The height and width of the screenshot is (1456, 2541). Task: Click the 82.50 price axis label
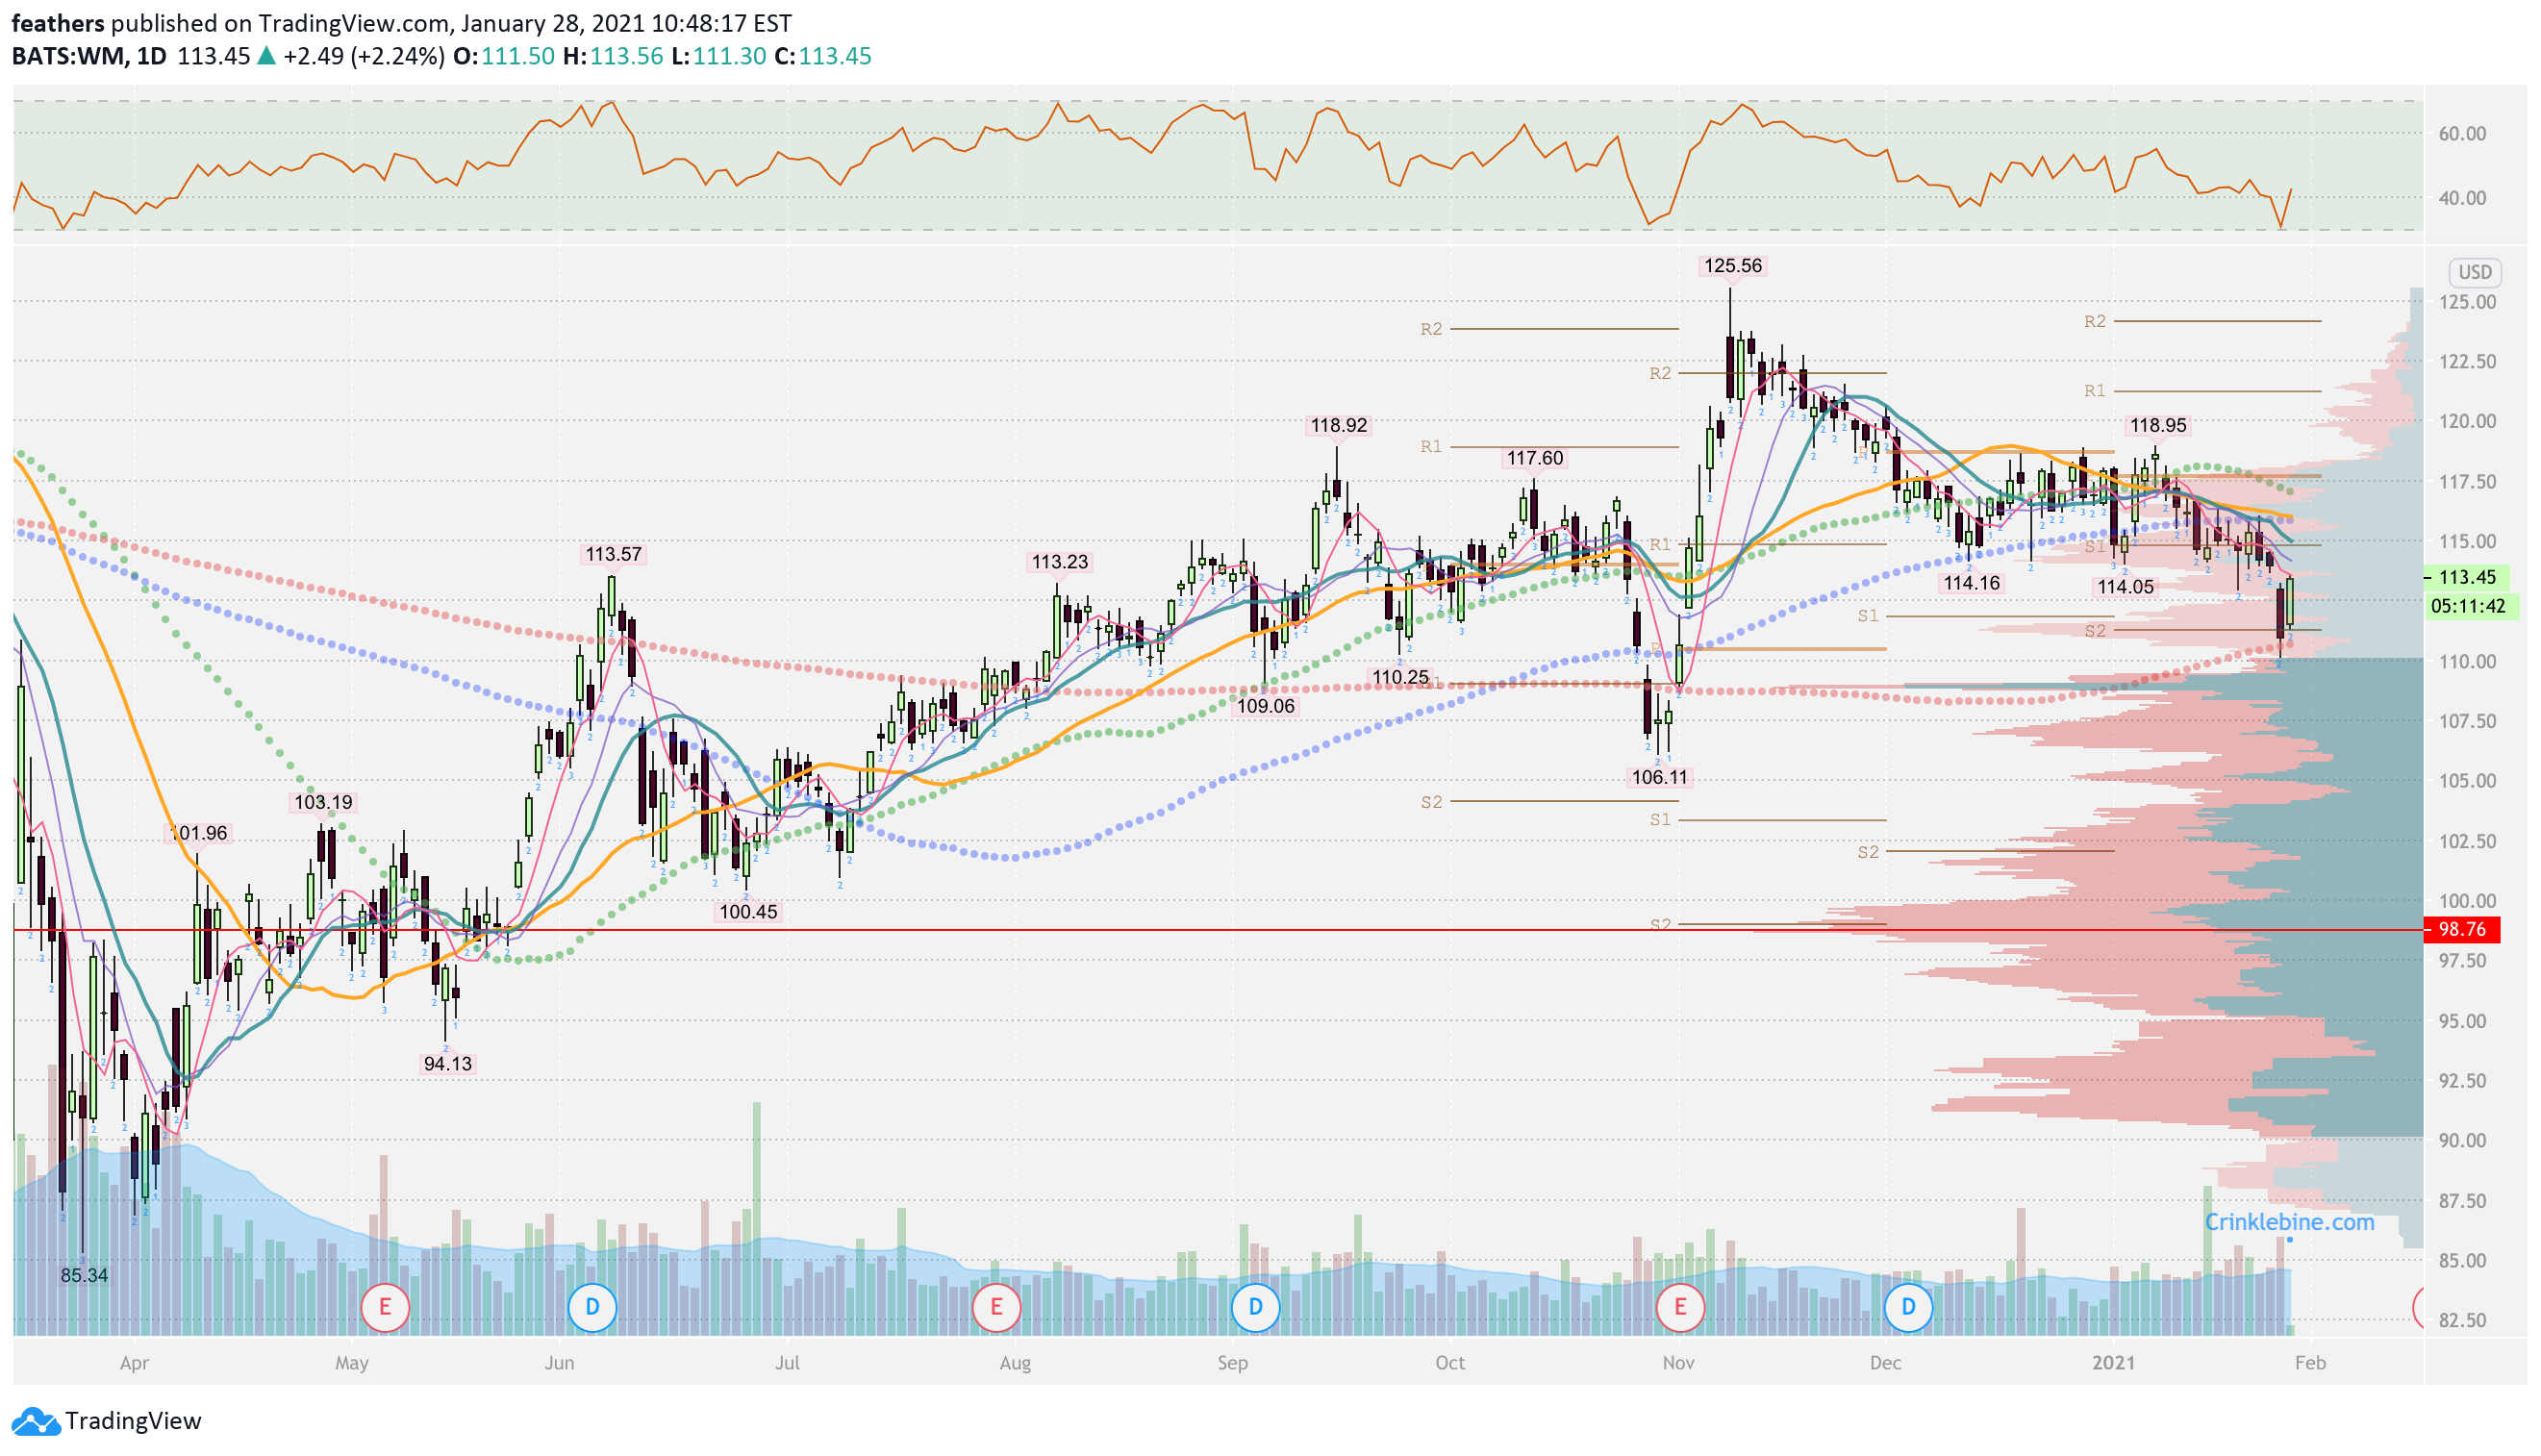[x=2462, y=1321]
